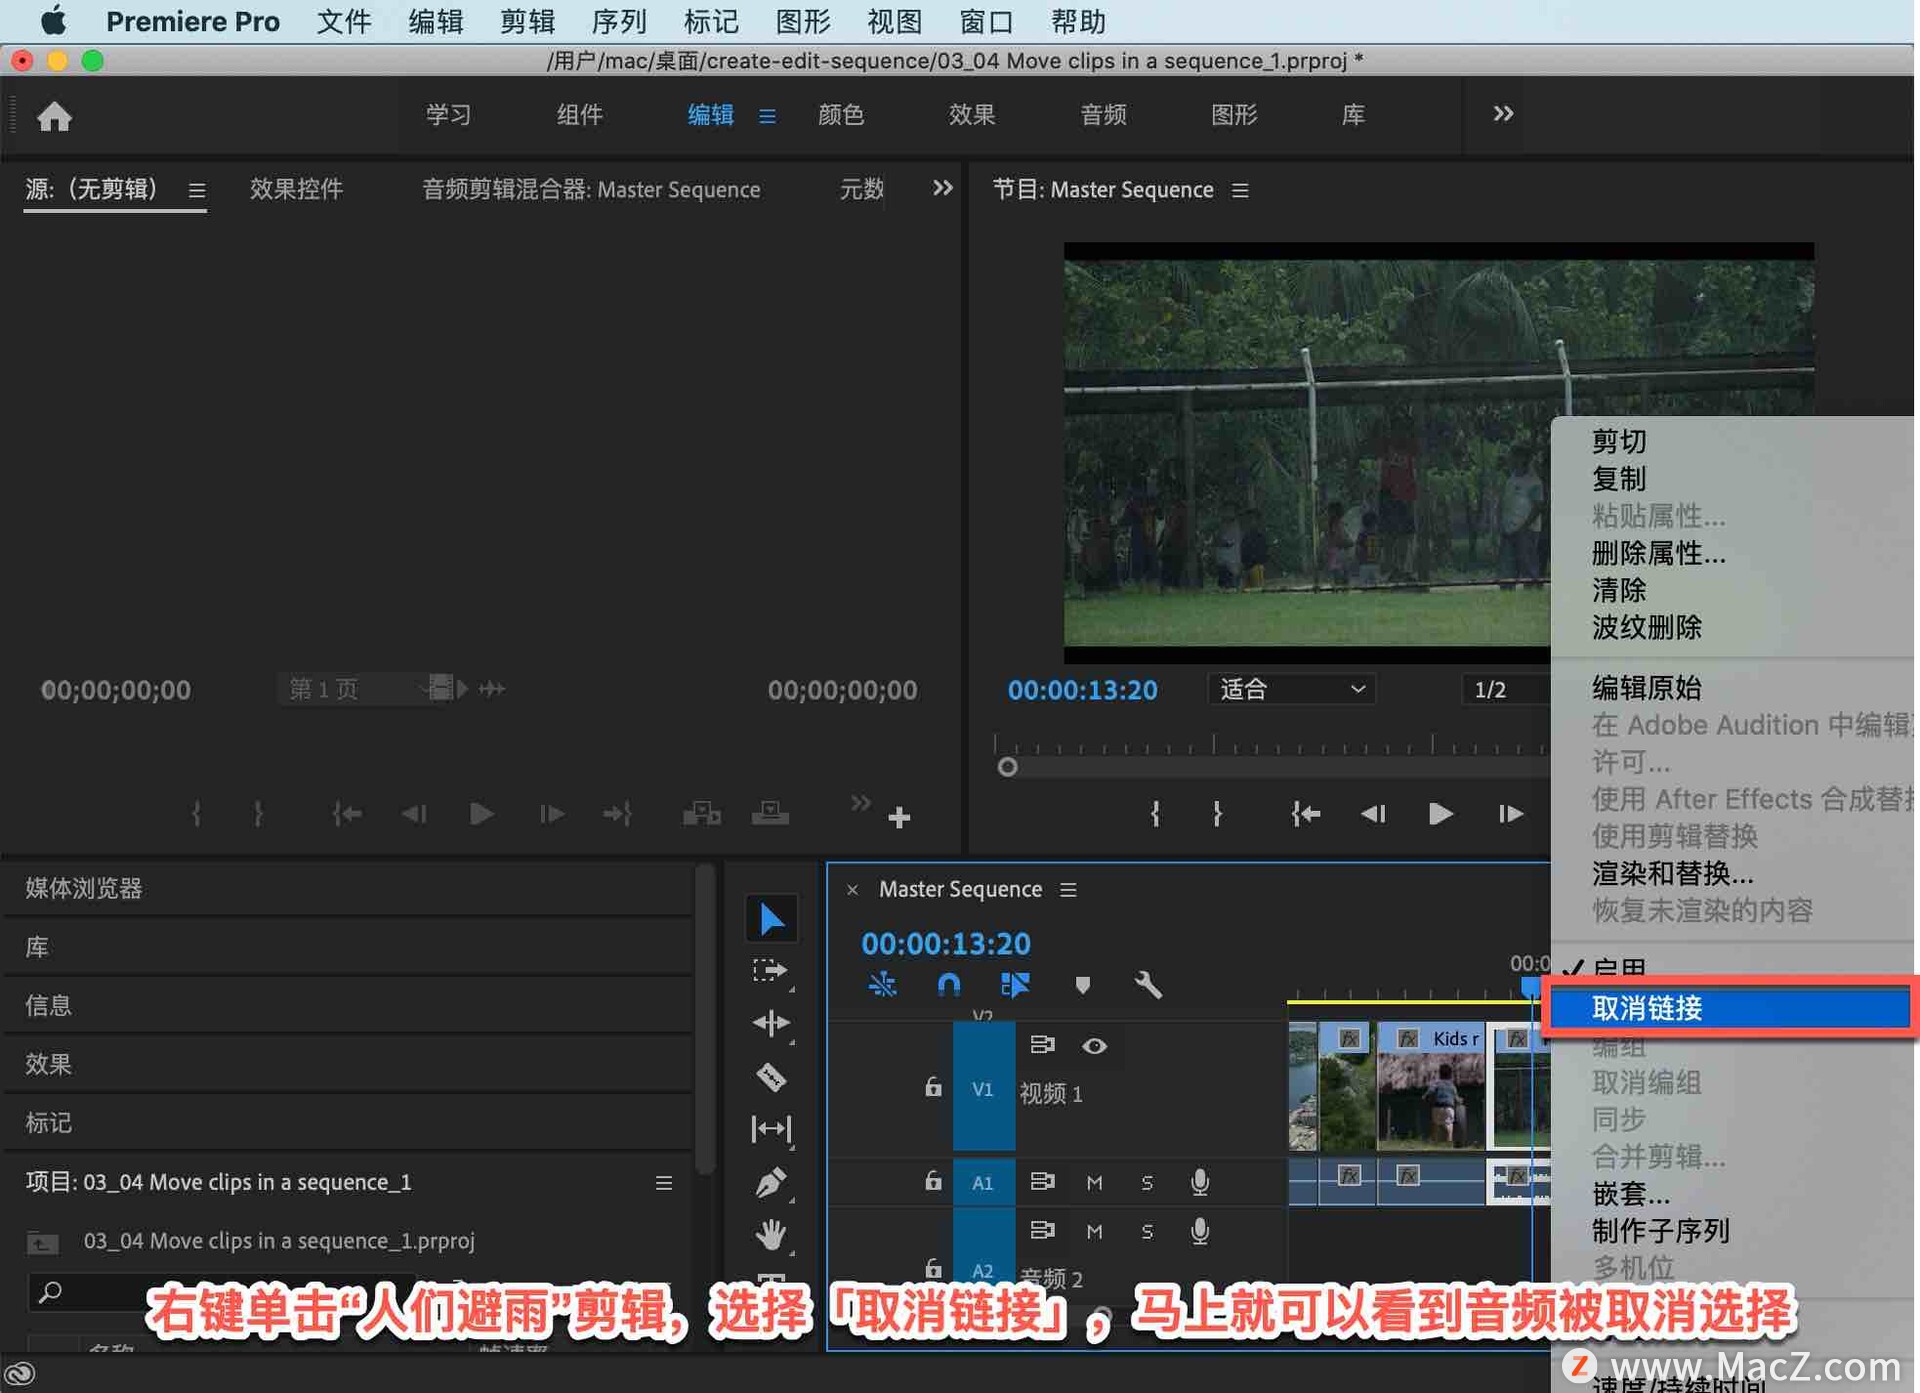Enable voice-over record on A2
Screen dimensions: 1920x1393
[x=1200, y=1231]
